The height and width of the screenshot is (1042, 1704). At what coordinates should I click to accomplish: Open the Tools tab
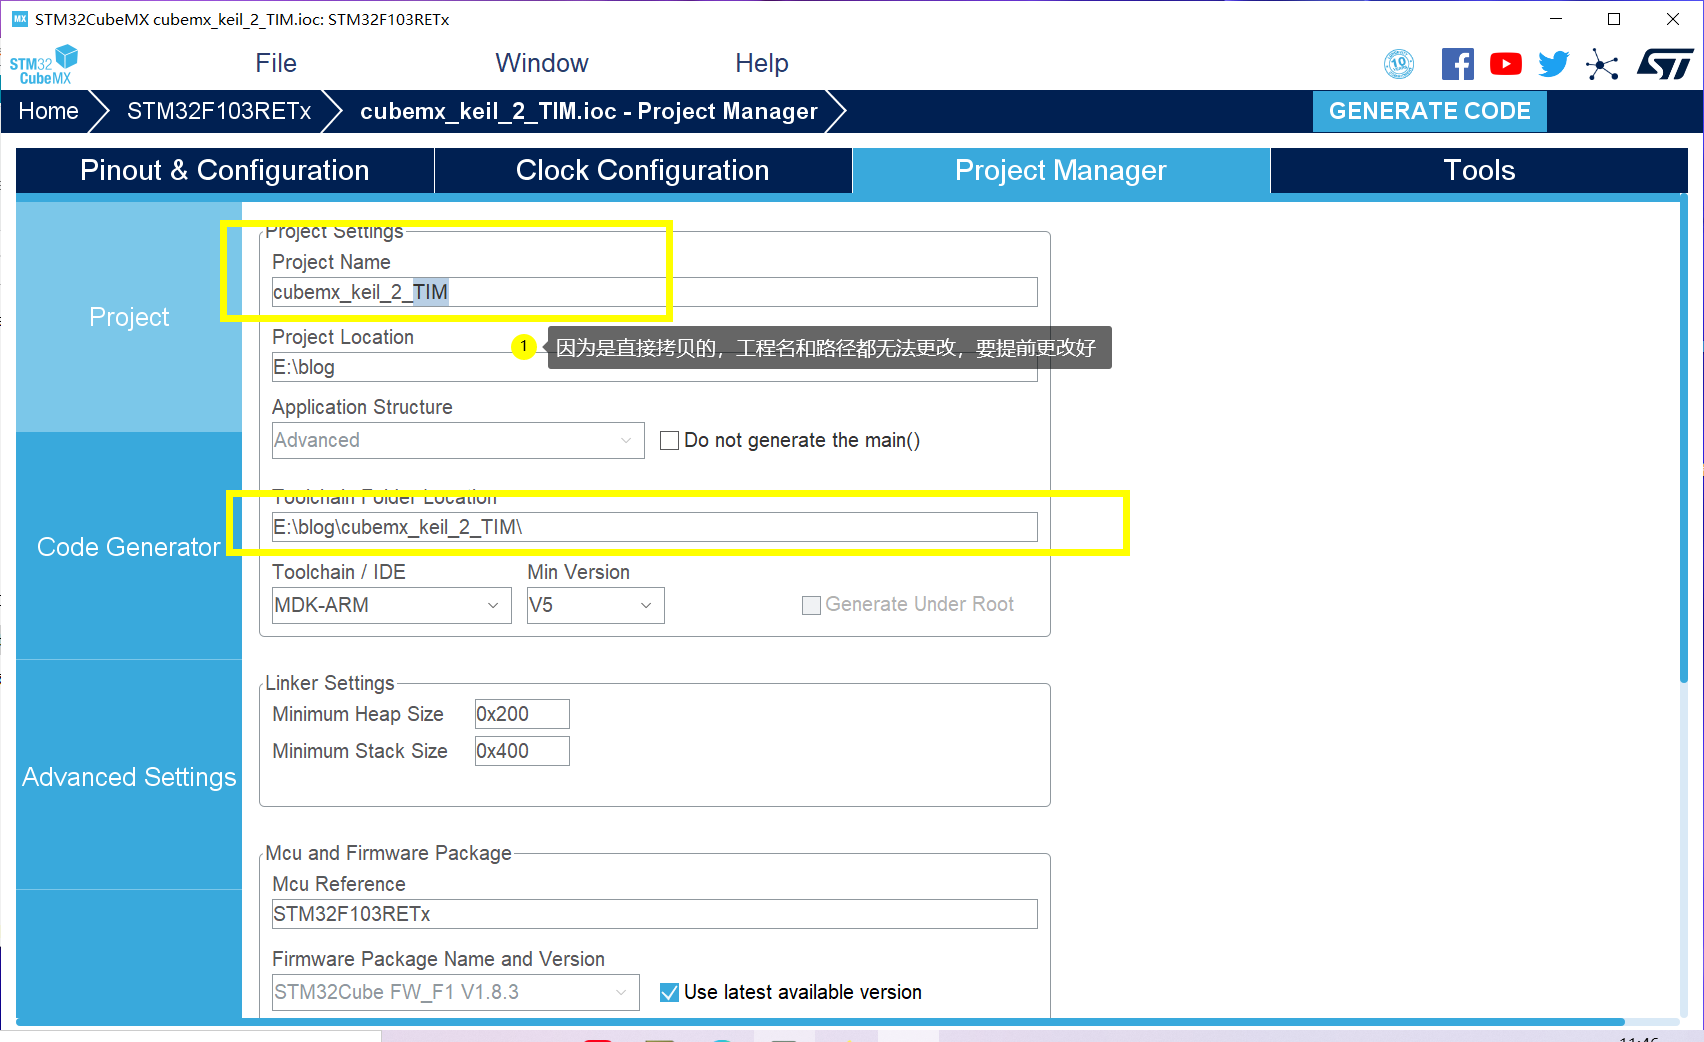tap(1479, 170)
